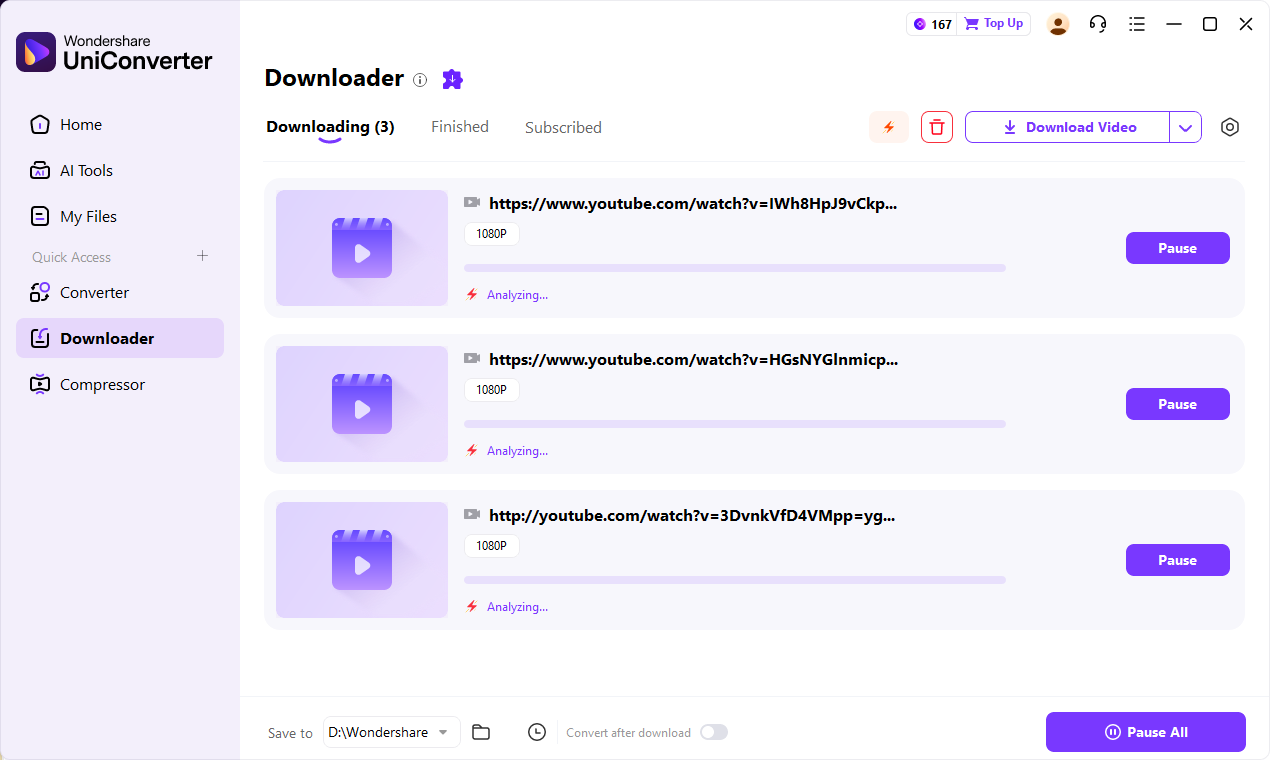The height and width of the screenshot is (760, 1270).
Task: Click Analyzing status of HGsNYGlnmicp item
Action: [x=517, y=451]
